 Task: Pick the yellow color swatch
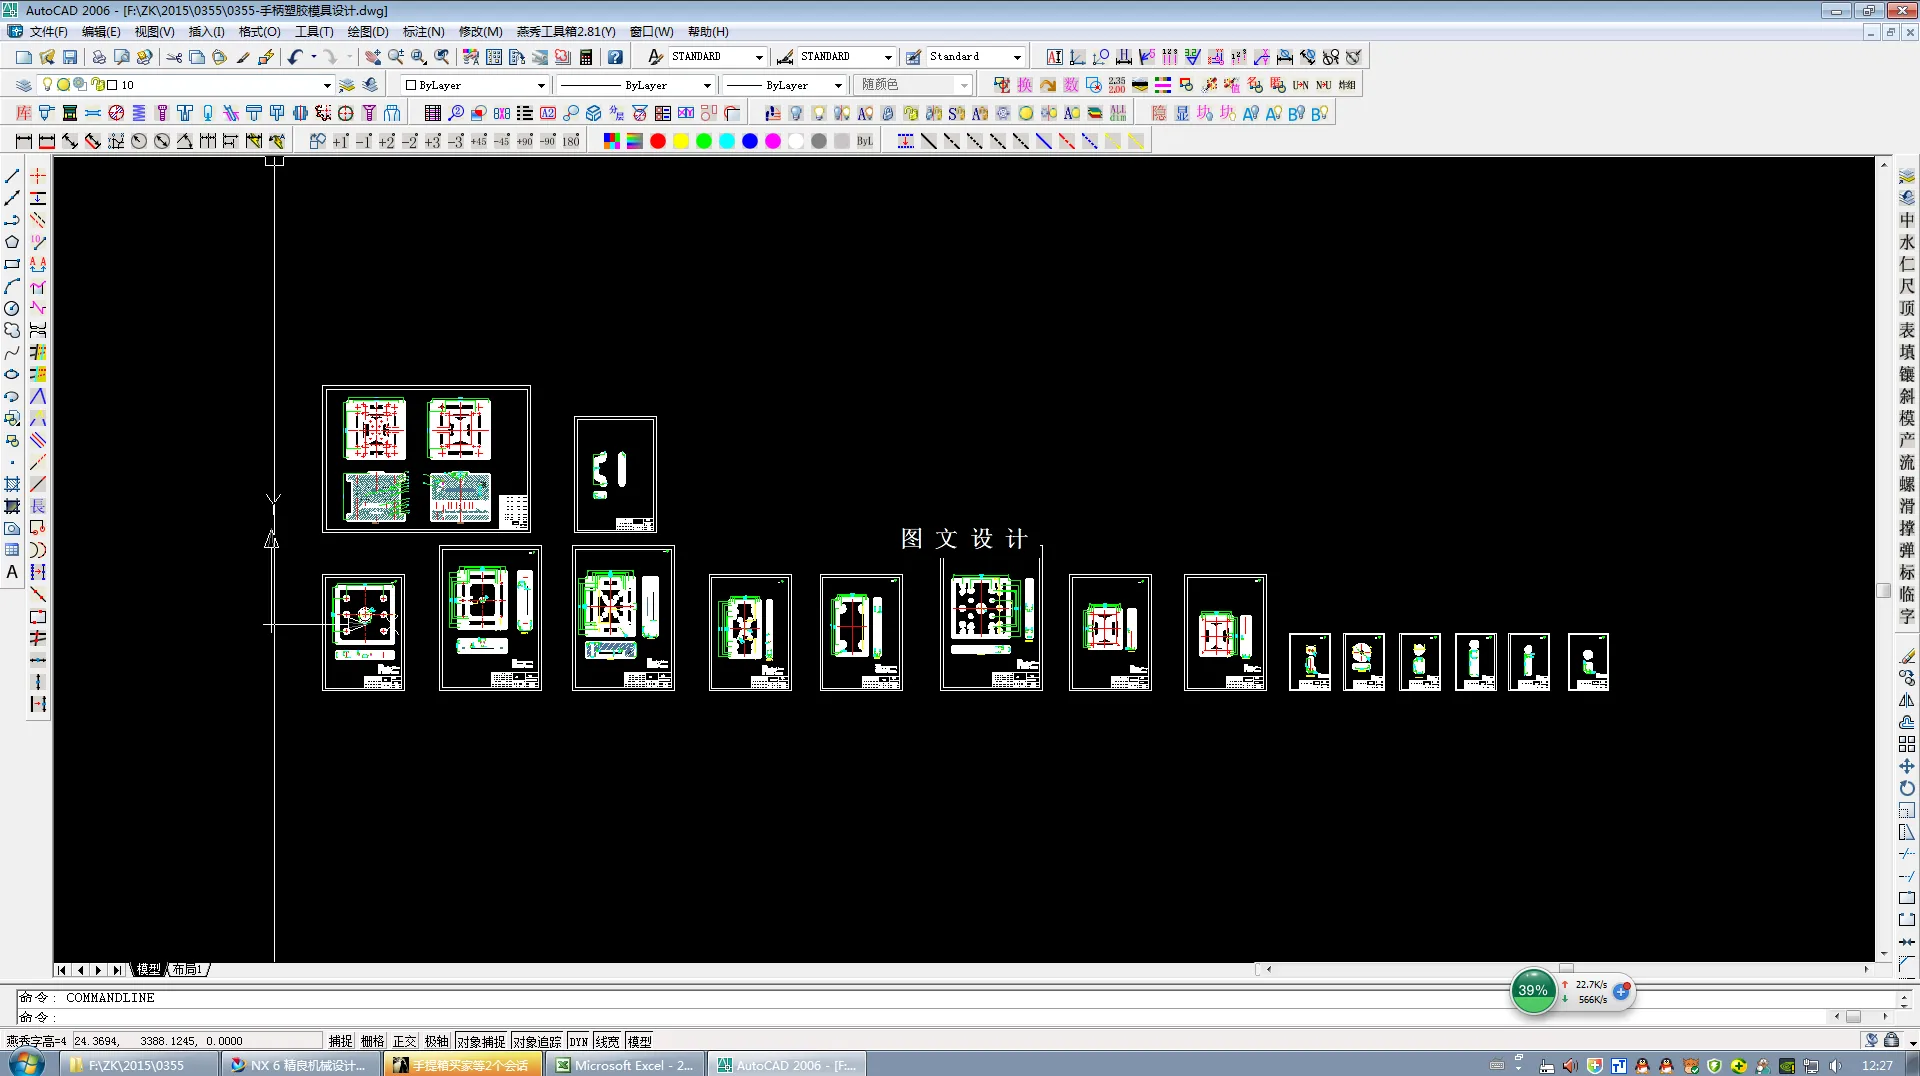(681, 141)
